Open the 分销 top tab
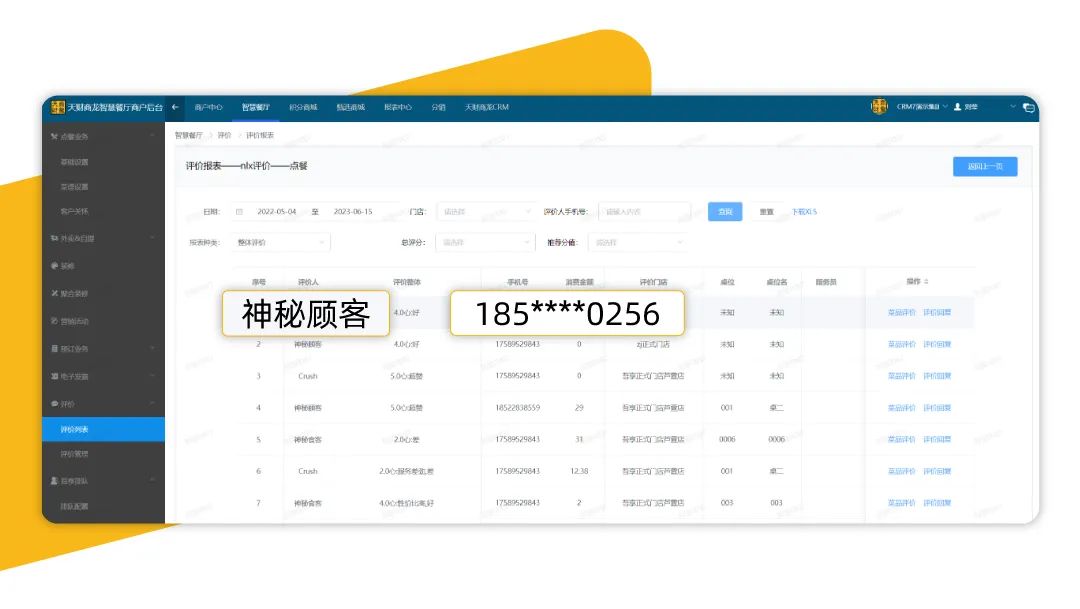 click(438, 107)
